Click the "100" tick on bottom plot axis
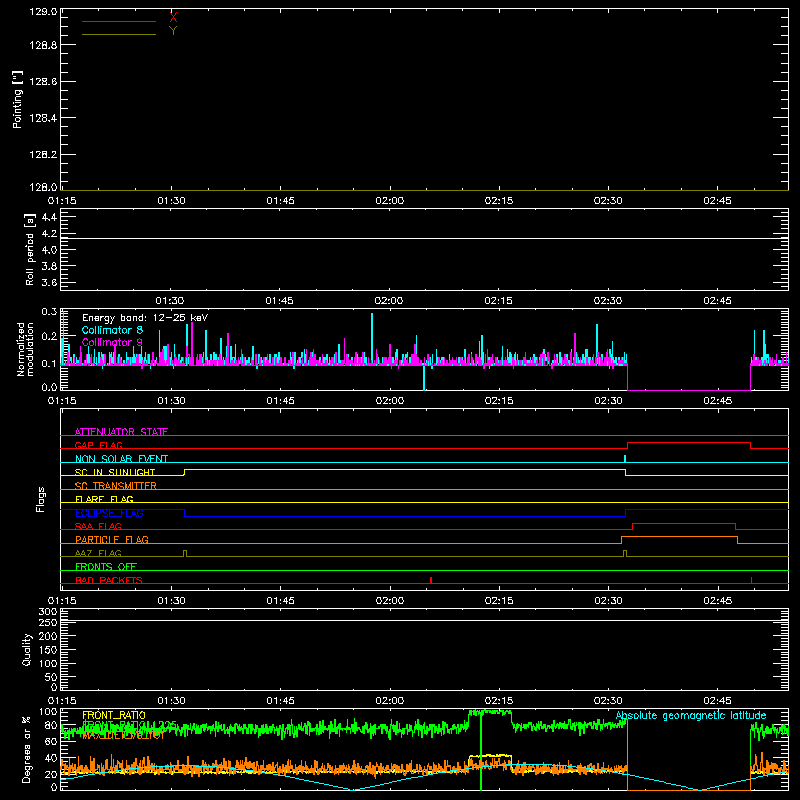This screenshot has height=800, width=800. click(x=48, y=712)
